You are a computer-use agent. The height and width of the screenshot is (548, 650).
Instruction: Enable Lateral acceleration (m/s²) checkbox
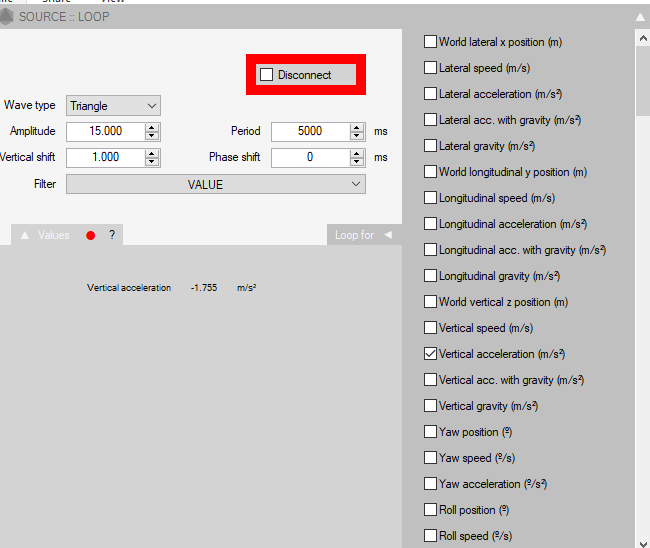430,94
